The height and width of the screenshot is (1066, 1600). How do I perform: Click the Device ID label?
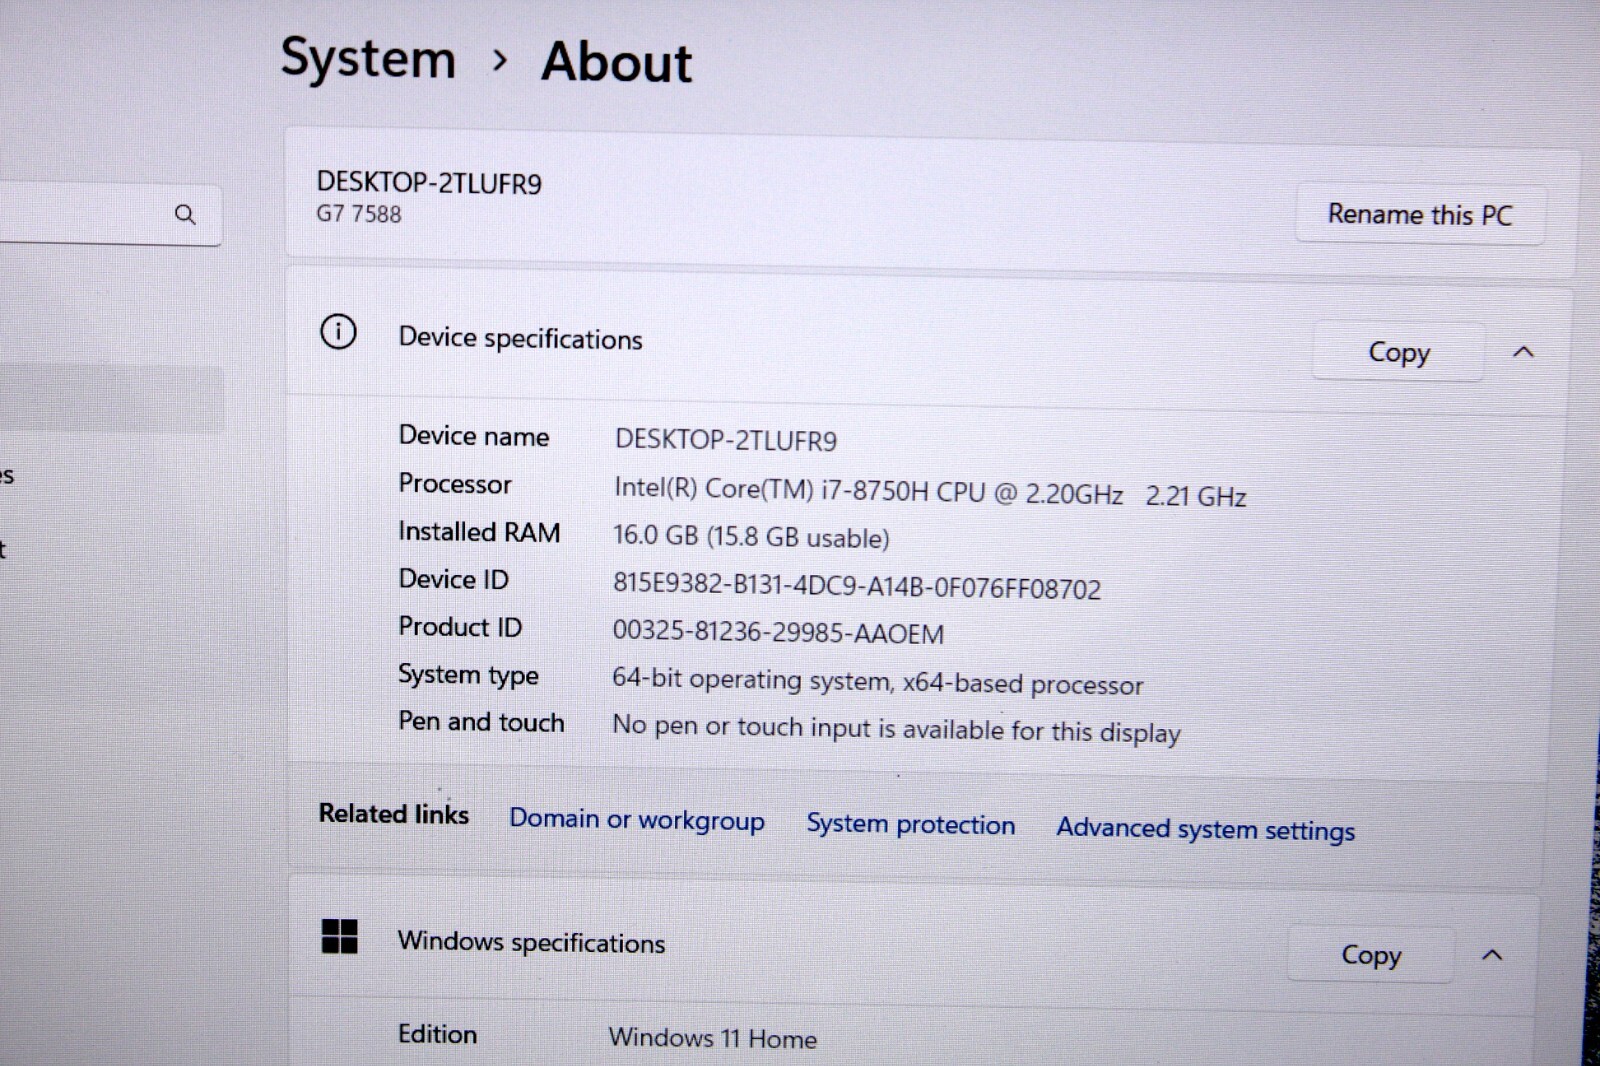(453, 579)
